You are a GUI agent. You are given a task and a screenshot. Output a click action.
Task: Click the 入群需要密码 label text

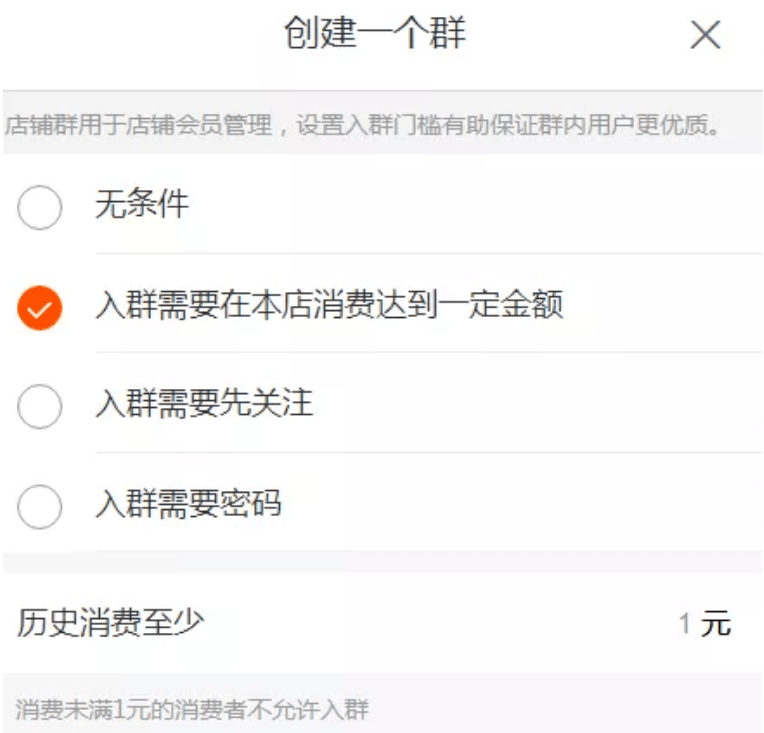tap(188, 502)
